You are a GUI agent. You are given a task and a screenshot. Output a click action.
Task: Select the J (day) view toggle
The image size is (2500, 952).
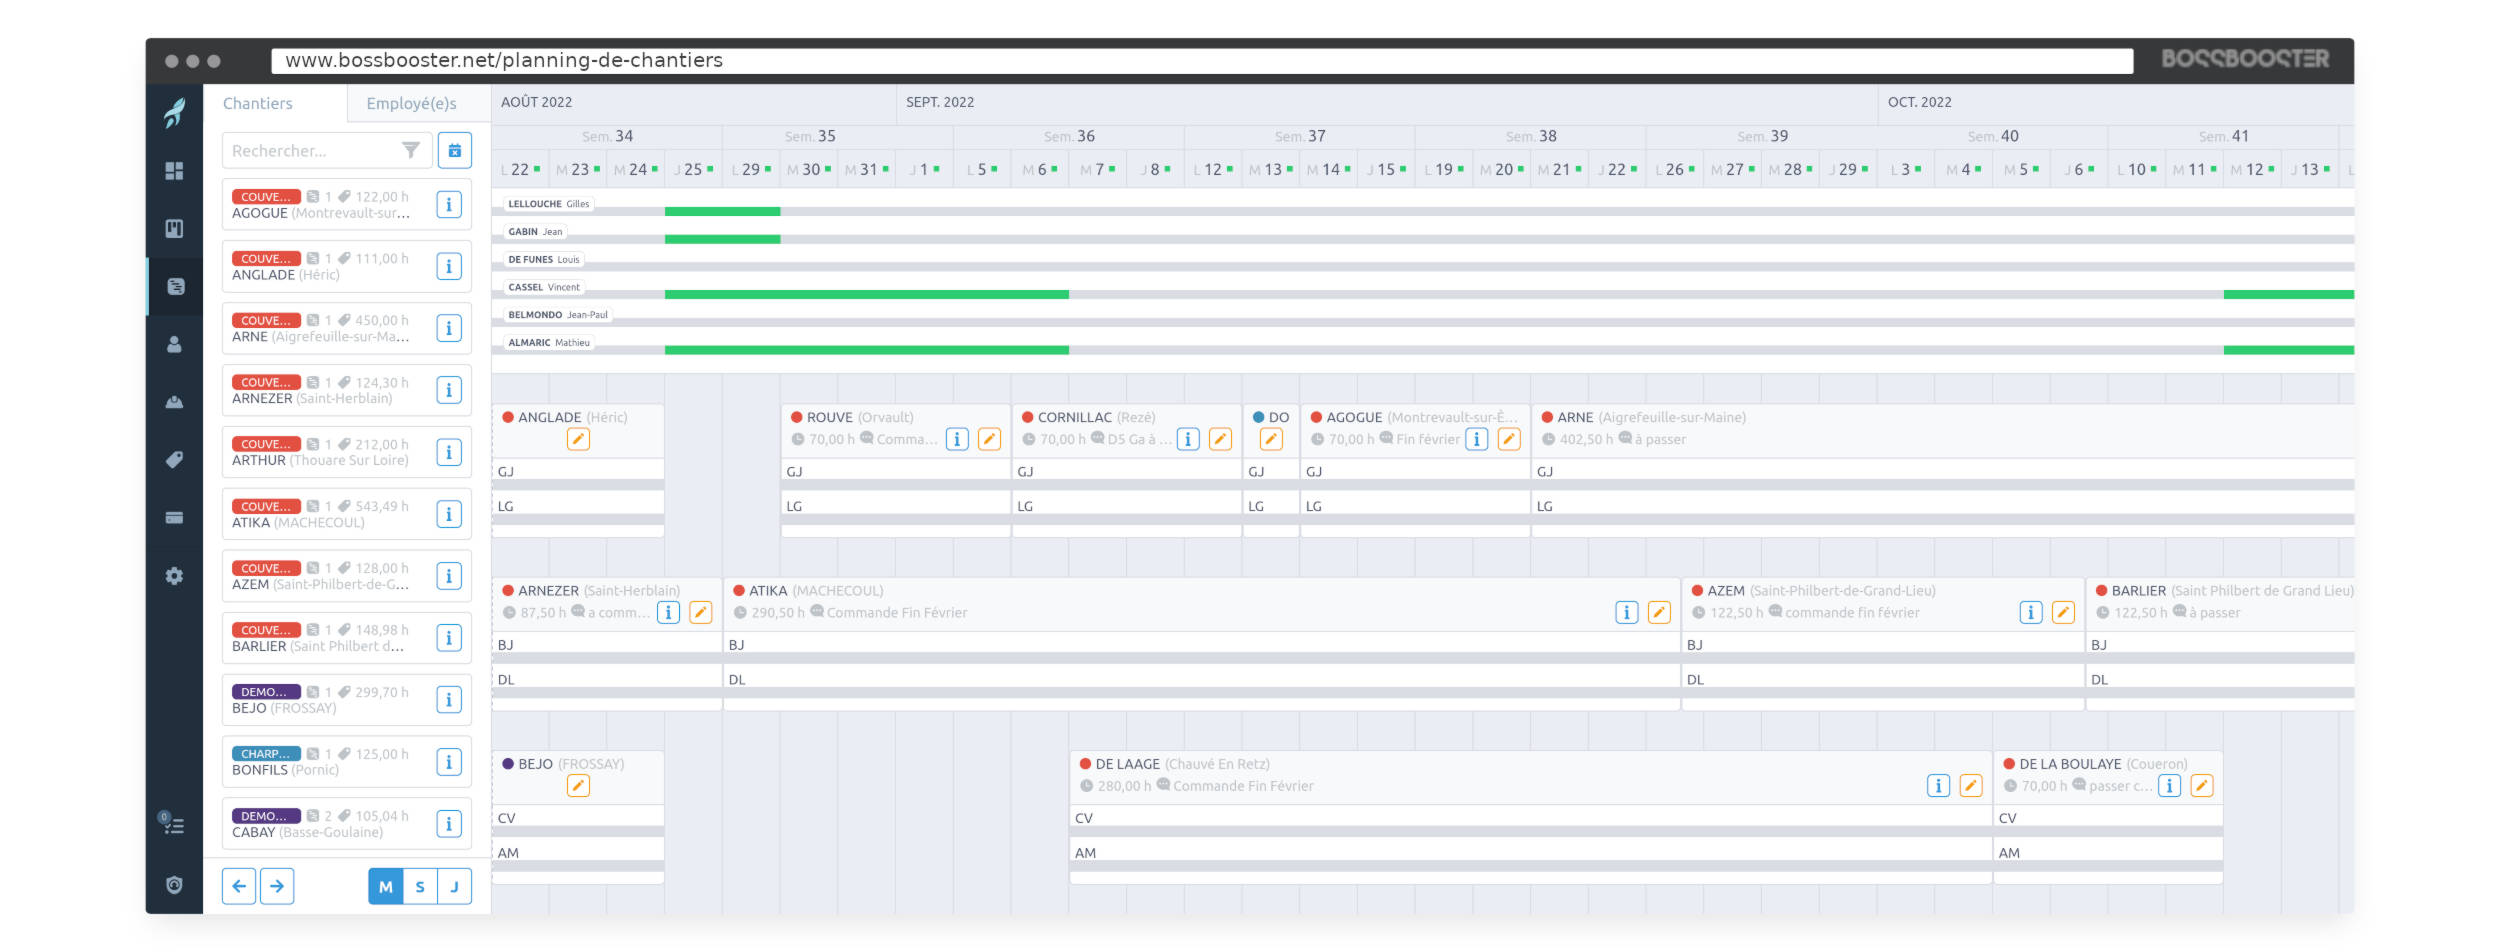pos(454,887)
